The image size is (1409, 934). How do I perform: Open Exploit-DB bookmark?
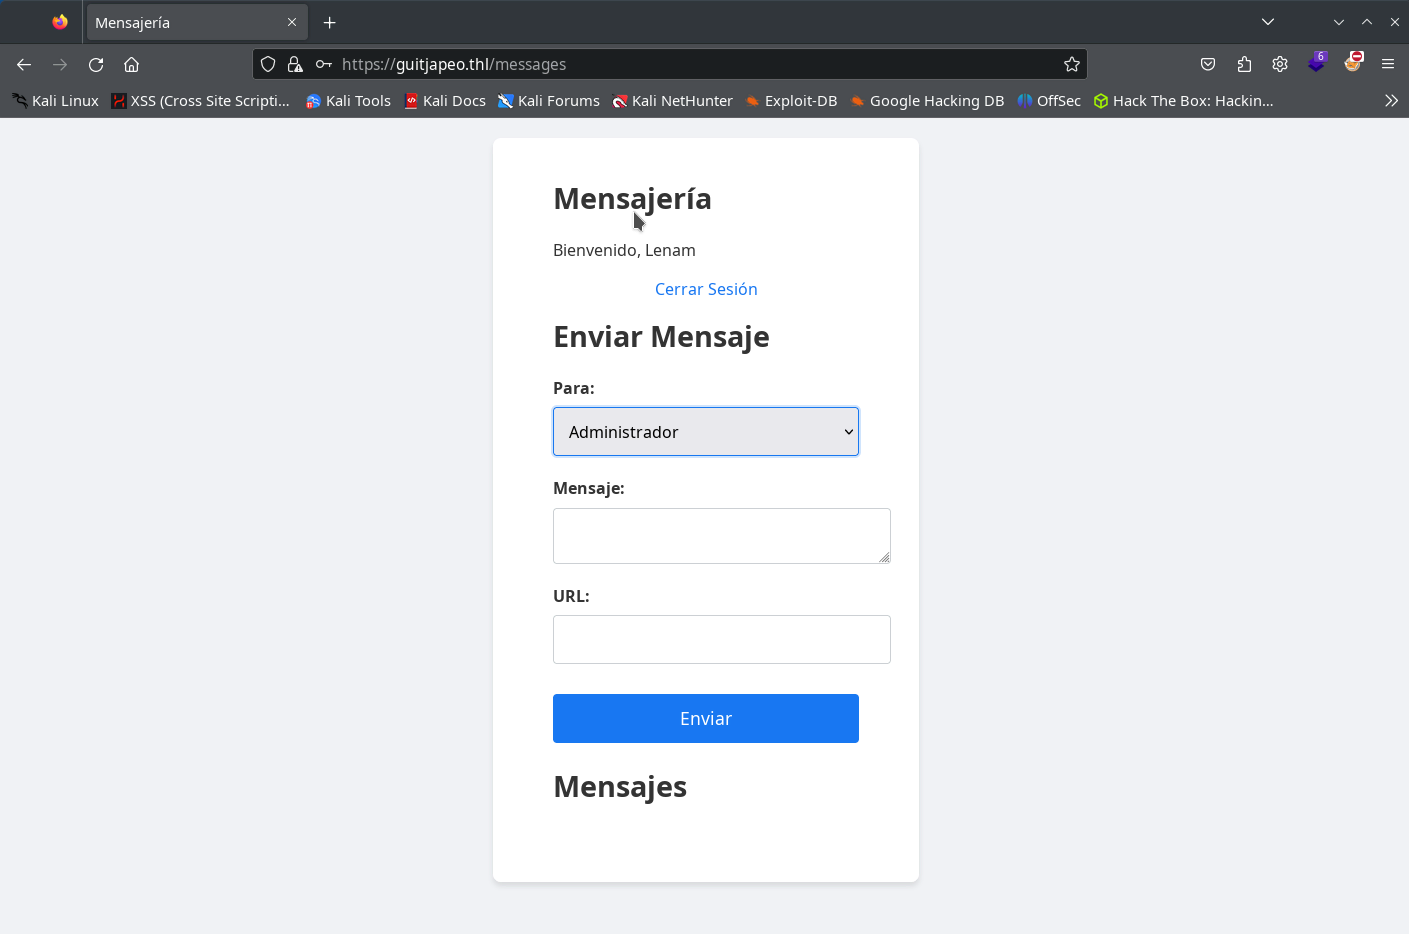pos(791,101)
